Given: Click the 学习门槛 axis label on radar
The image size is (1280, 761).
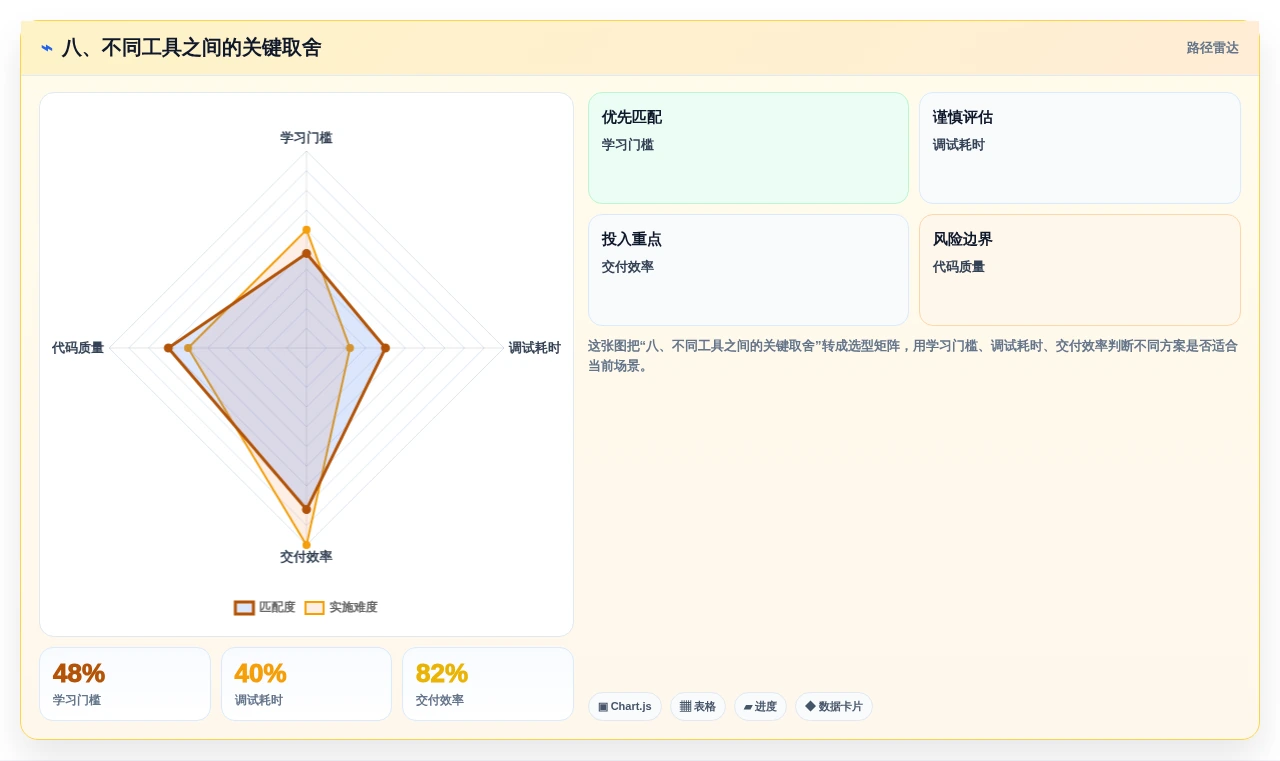Looking at the screenshot, I should point(306,138).
